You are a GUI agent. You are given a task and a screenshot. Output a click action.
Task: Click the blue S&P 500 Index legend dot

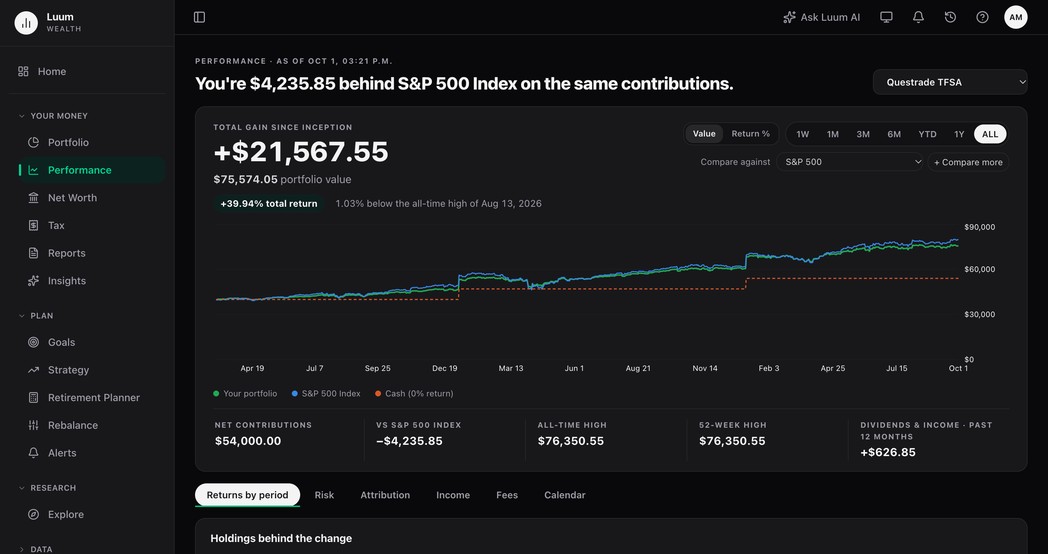click(295, 394)
